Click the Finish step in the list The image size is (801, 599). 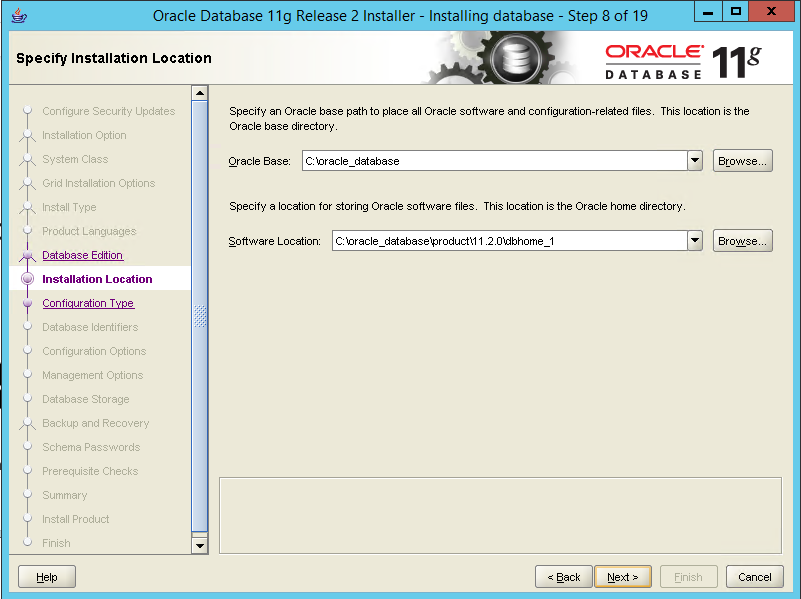(x=56, y=543)
